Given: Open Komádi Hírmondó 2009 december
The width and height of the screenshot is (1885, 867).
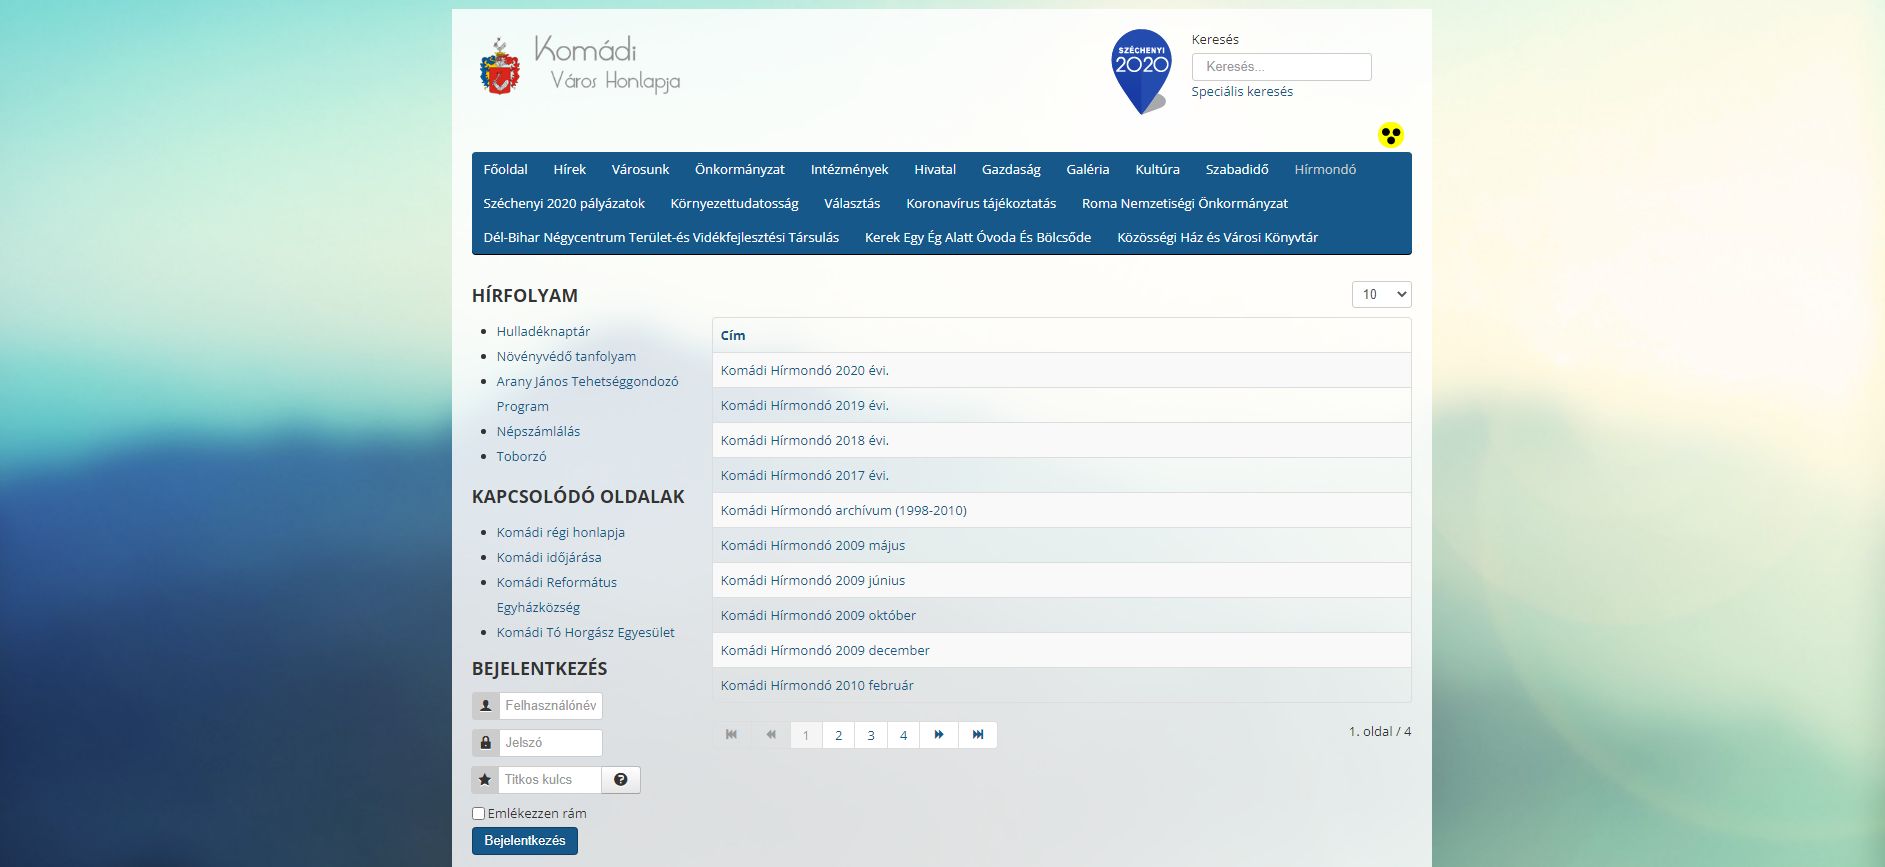Looking at the screenshot, I should tap(825, 650).
